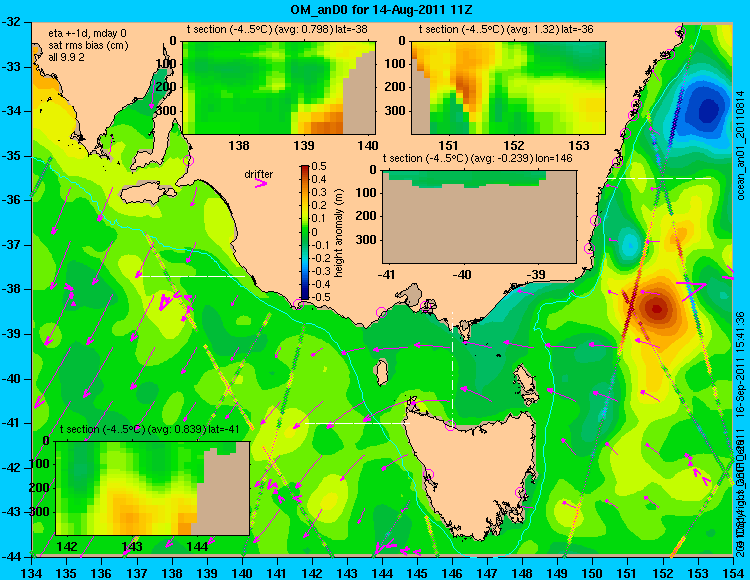Image resolution: width=750 pixels, height=580 pixels.
Task: Click the title "OM_anD0 for 14-Aug-2011 11Z"
Action: [381, 10]
